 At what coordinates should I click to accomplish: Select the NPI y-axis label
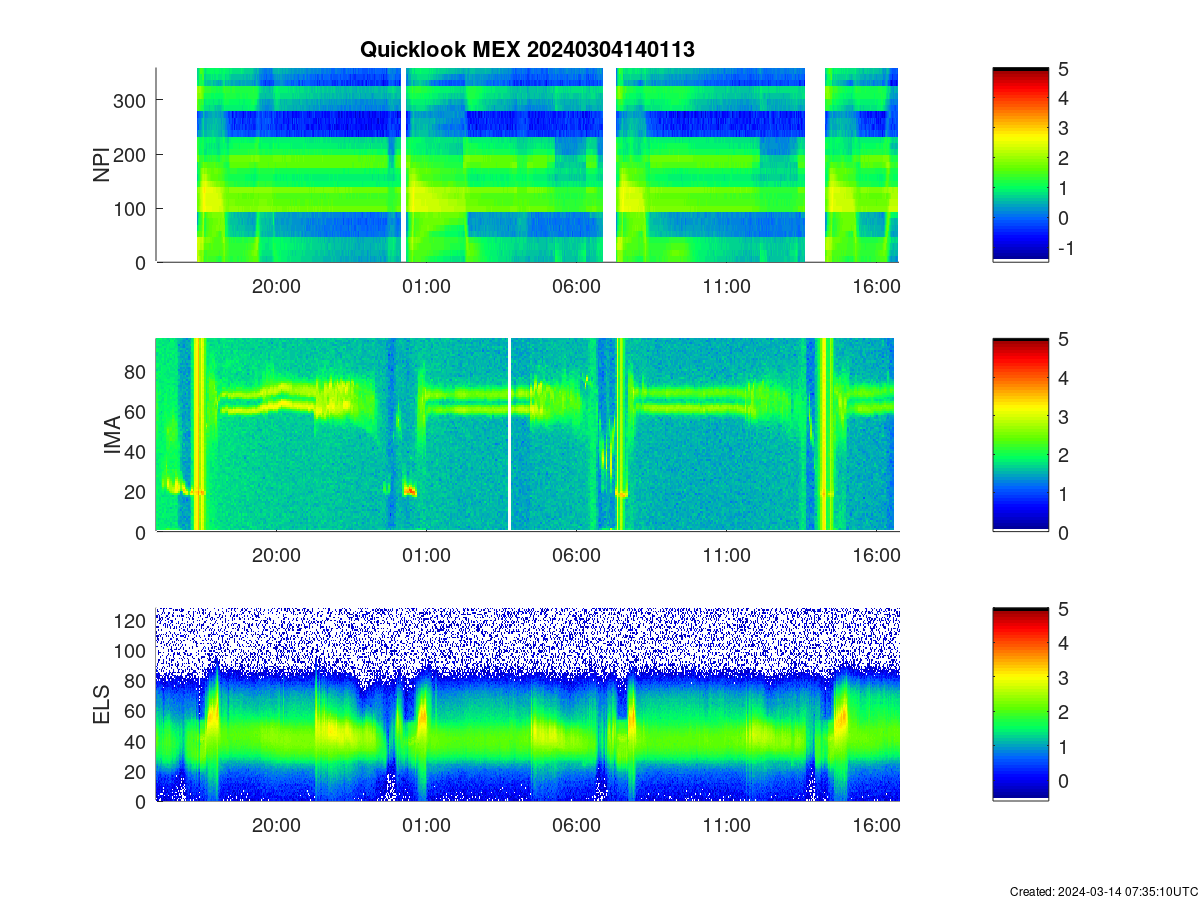(x=101, y=165)
